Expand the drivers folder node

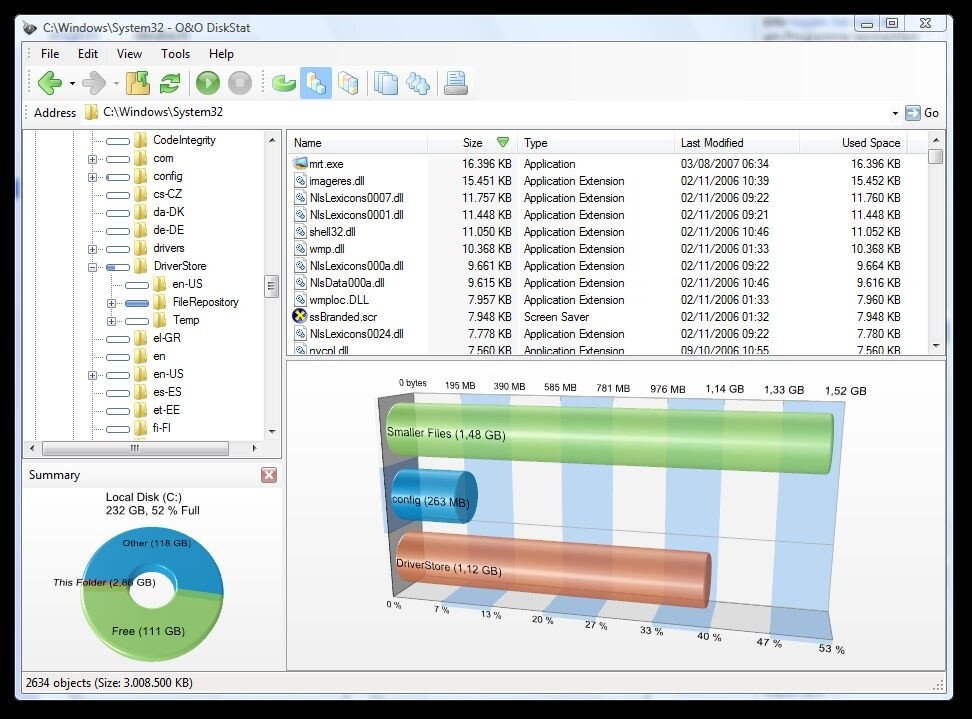92,249
